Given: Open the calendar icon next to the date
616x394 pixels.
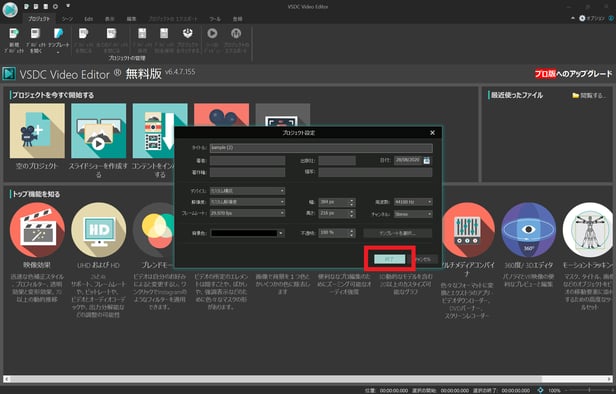Looking at the screenshot, I should point(427,160).
